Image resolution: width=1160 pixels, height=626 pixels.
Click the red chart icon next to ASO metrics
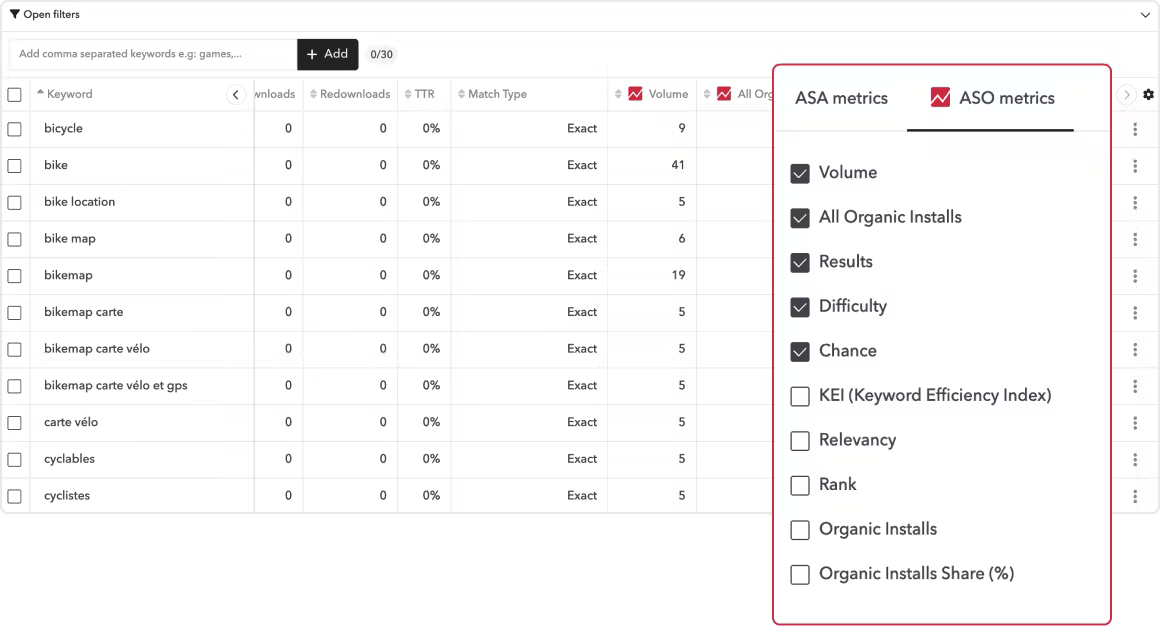click(x=941, y=97)
